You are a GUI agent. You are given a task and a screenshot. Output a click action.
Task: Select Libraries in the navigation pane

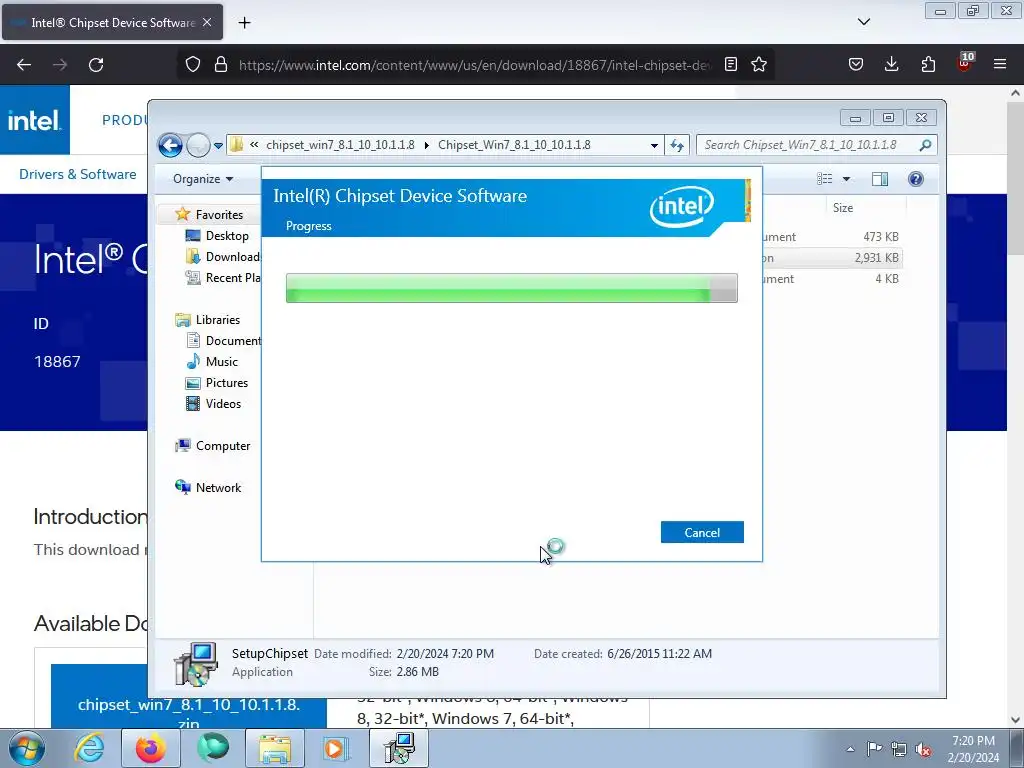point(208,319)
